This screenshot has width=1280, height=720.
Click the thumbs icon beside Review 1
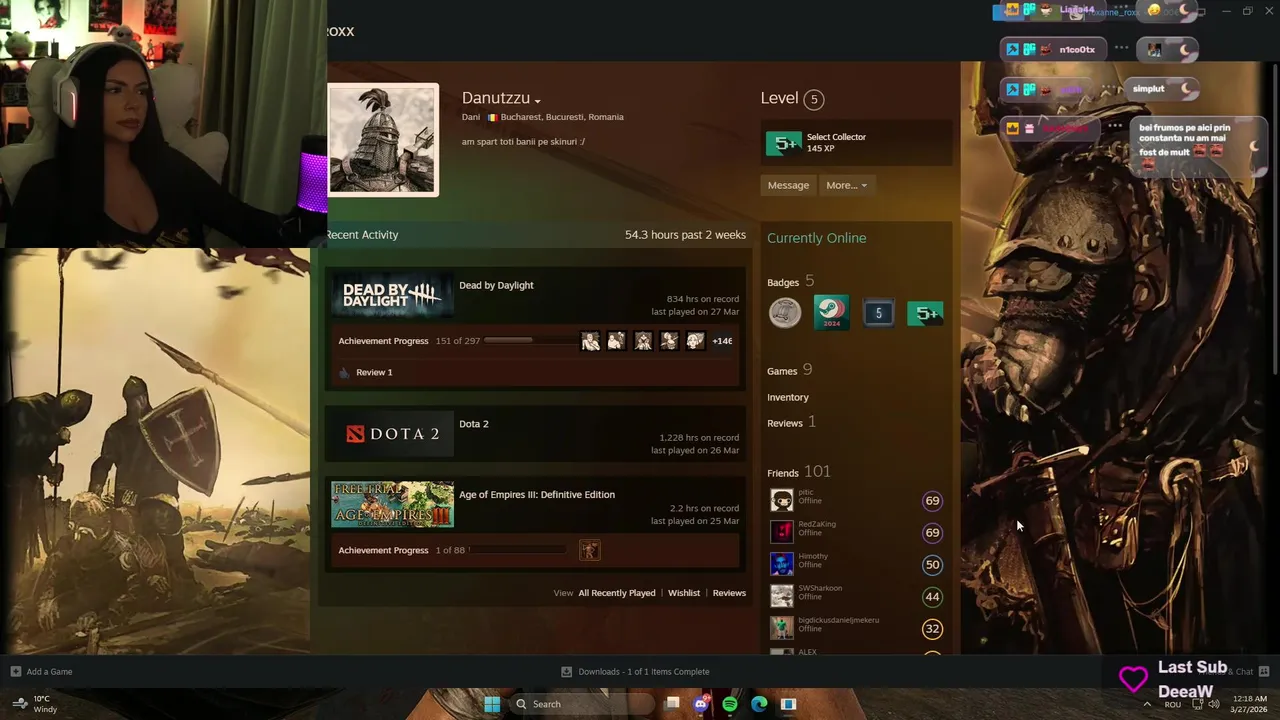point(344,372)
